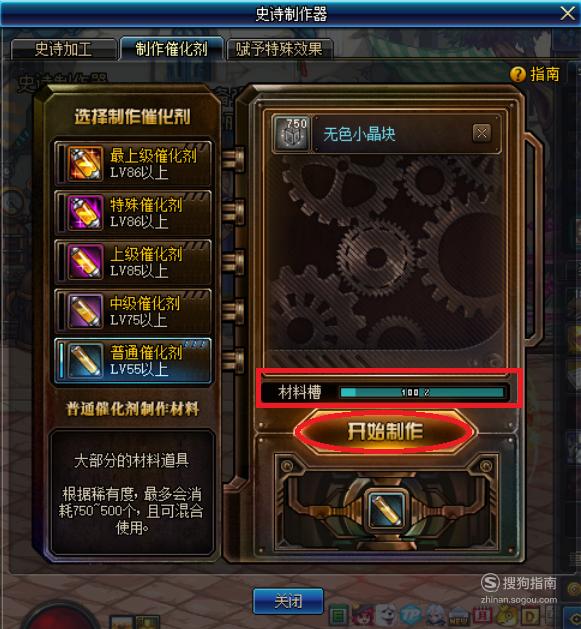Select the 中级催化剂 catalyst icon
This screenshot has height=629, width=581.
pos(84,311)
